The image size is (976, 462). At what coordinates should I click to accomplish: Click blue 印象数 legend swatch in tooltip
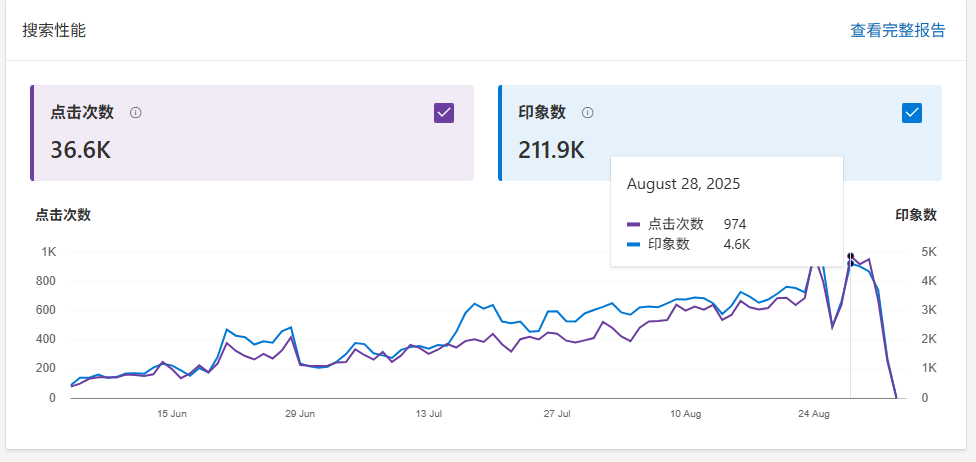[x=634, y=244]
